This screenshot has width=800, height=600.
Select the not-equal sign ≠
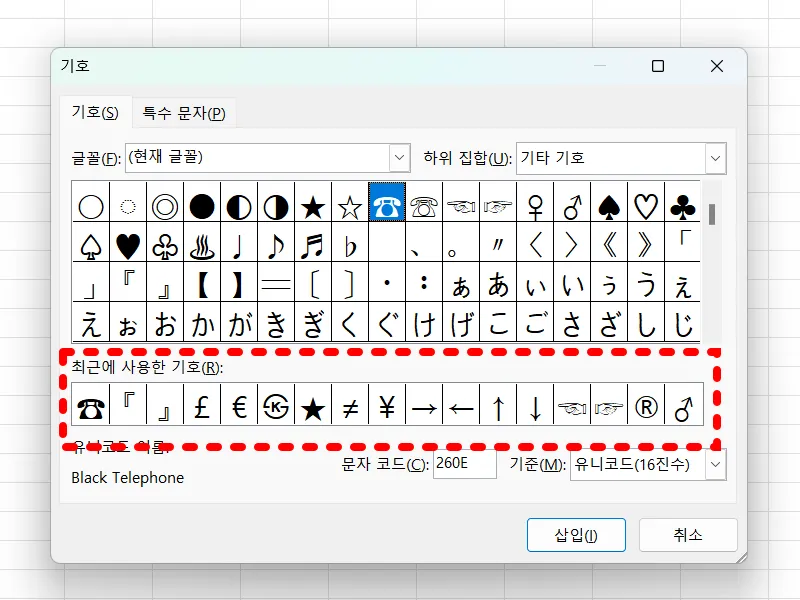(350, 404)
